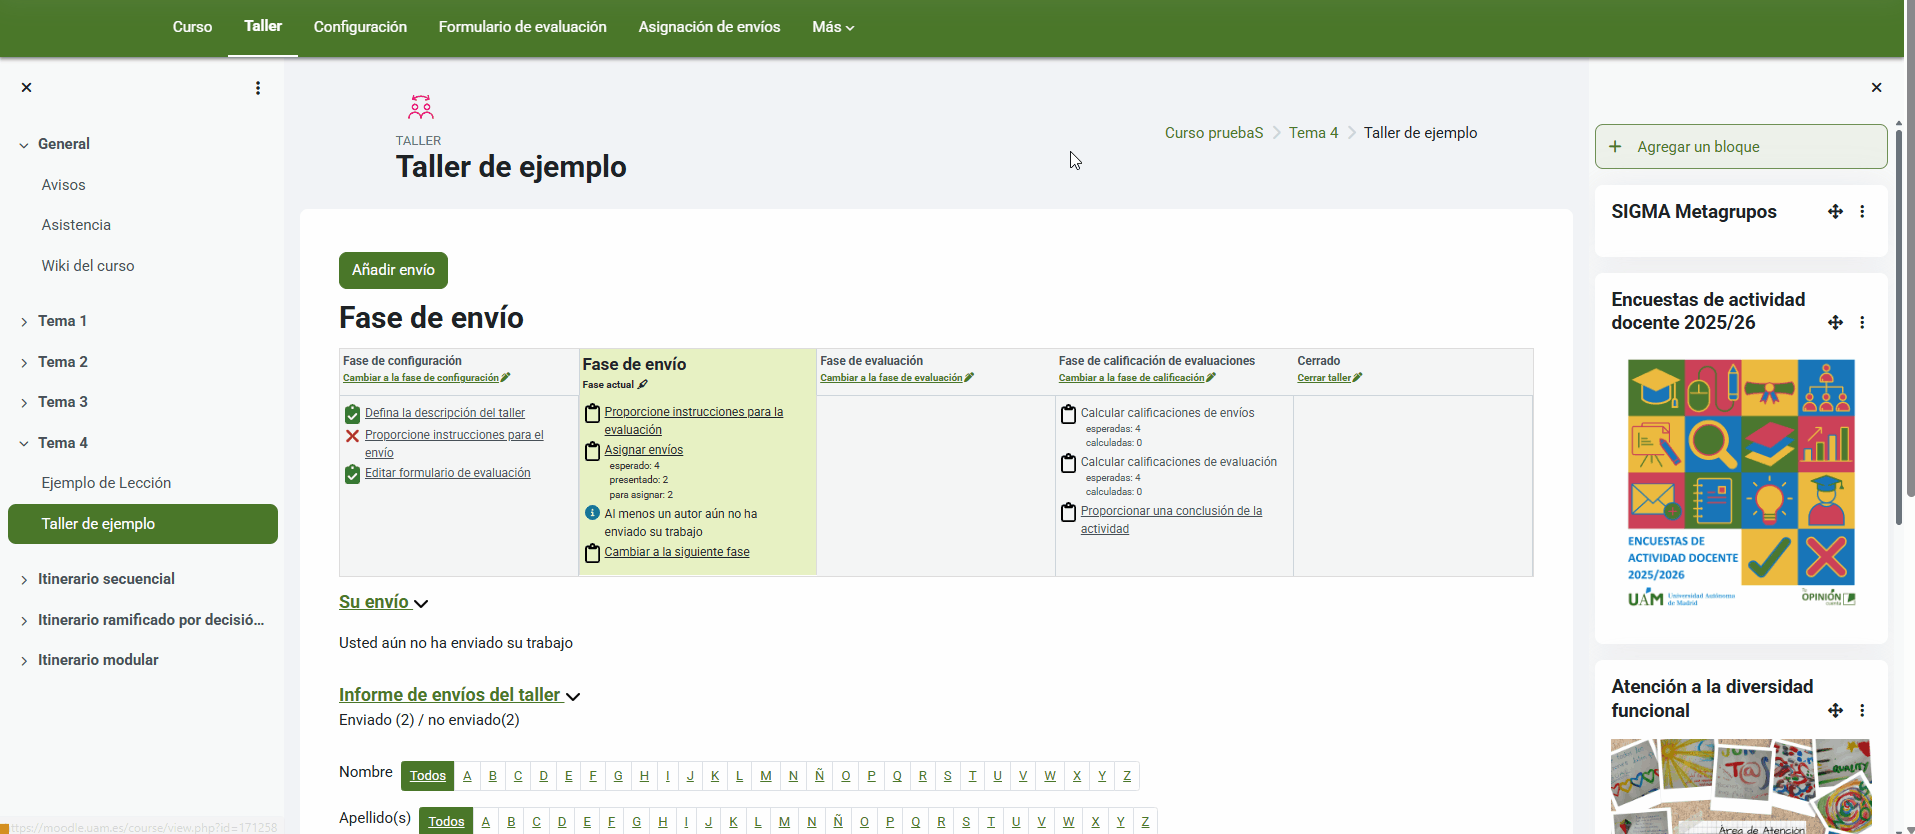Click the Añadir envío button
Screen dimensions: 1915x834
click(393, 270)
